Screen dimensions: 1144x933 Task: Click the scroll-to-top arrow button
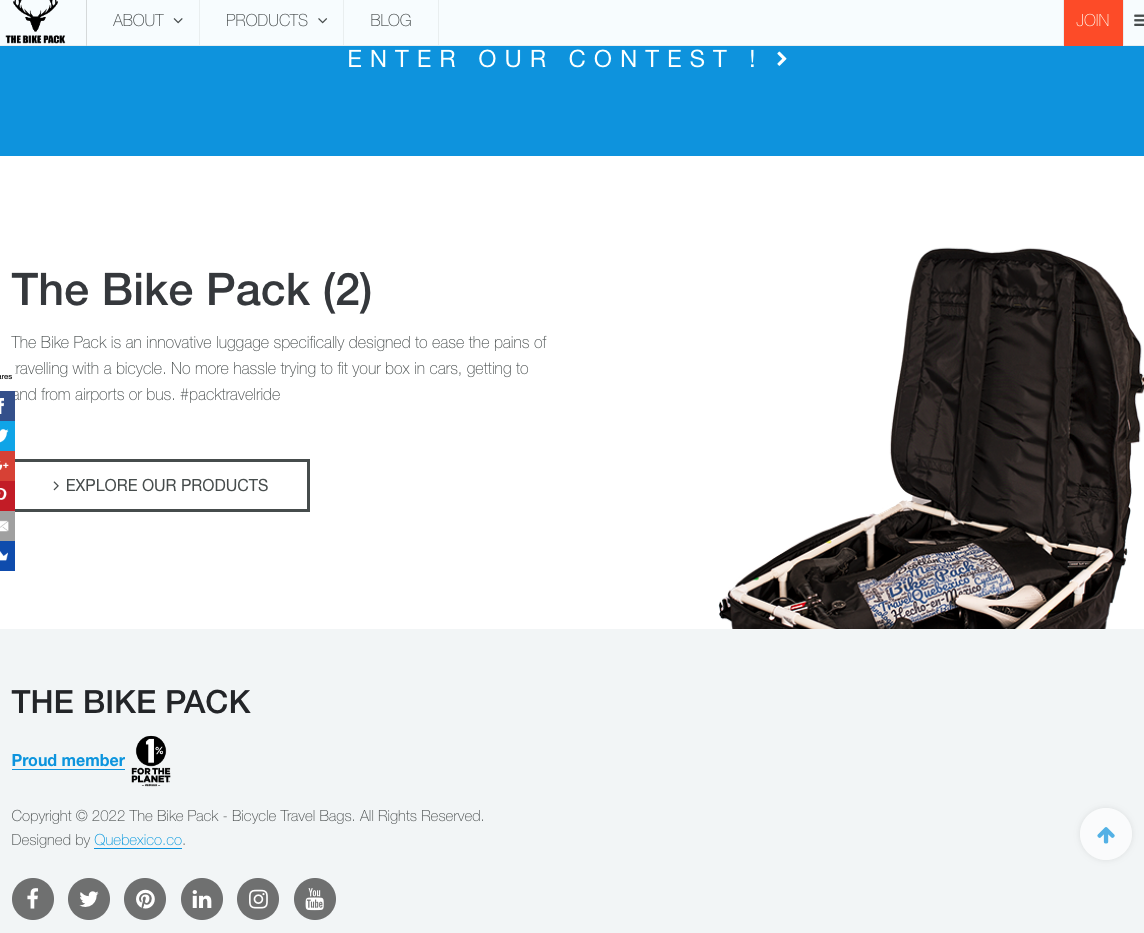pos(1106,834)
